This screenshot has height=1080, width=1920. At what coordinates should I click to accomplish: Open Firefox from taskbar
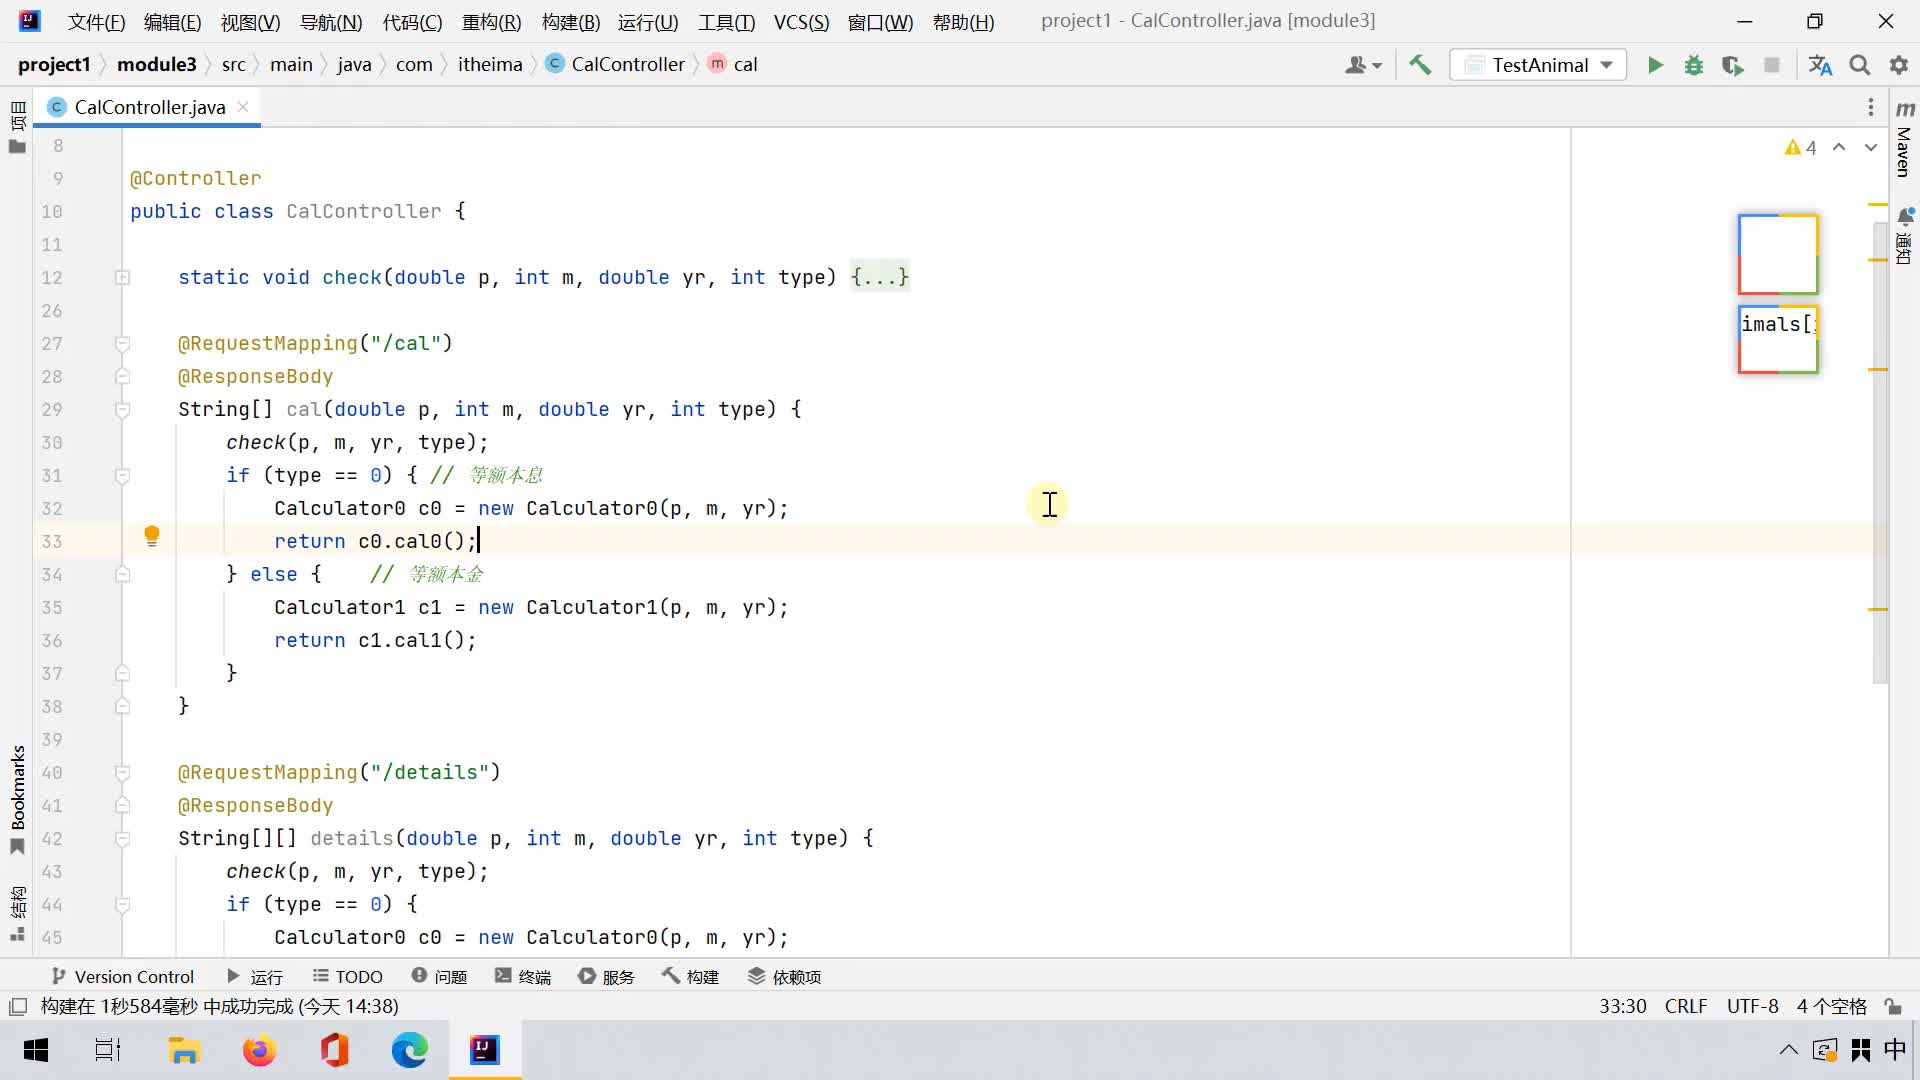pyautogui.click(x=259, y=1050)
